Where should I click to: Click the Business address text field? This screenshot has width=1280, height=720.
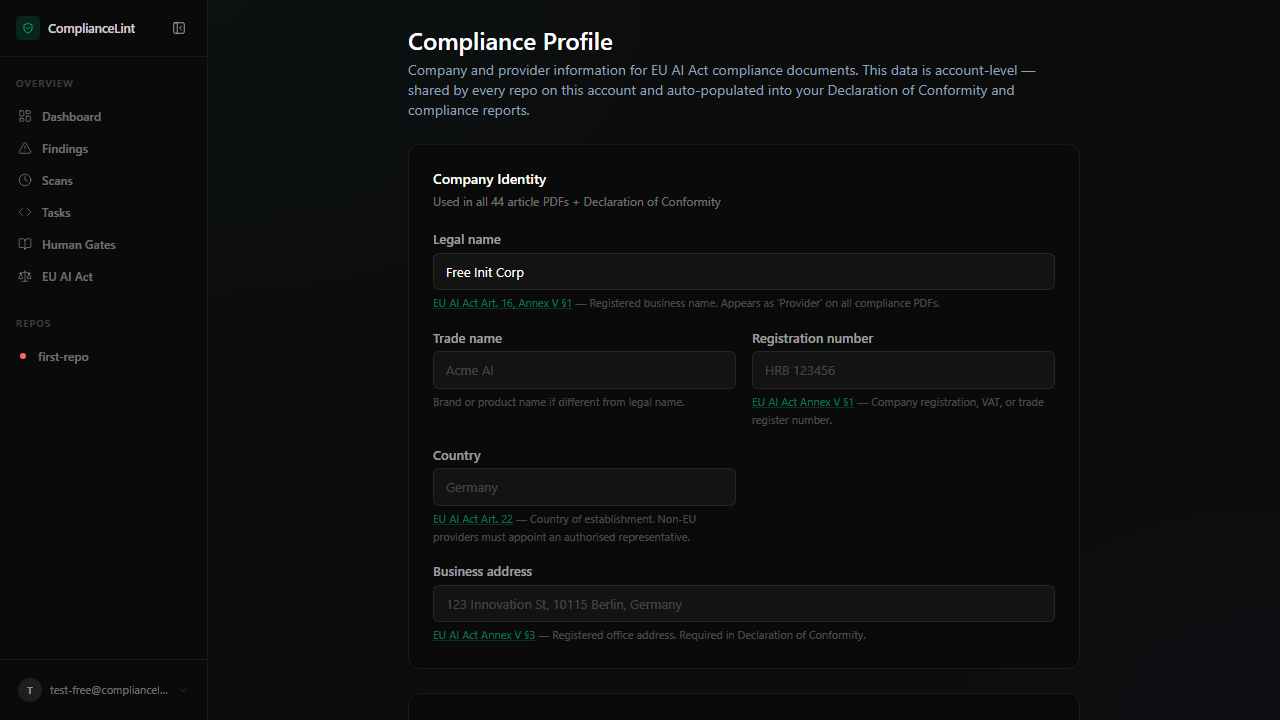[x=743, y=604]
